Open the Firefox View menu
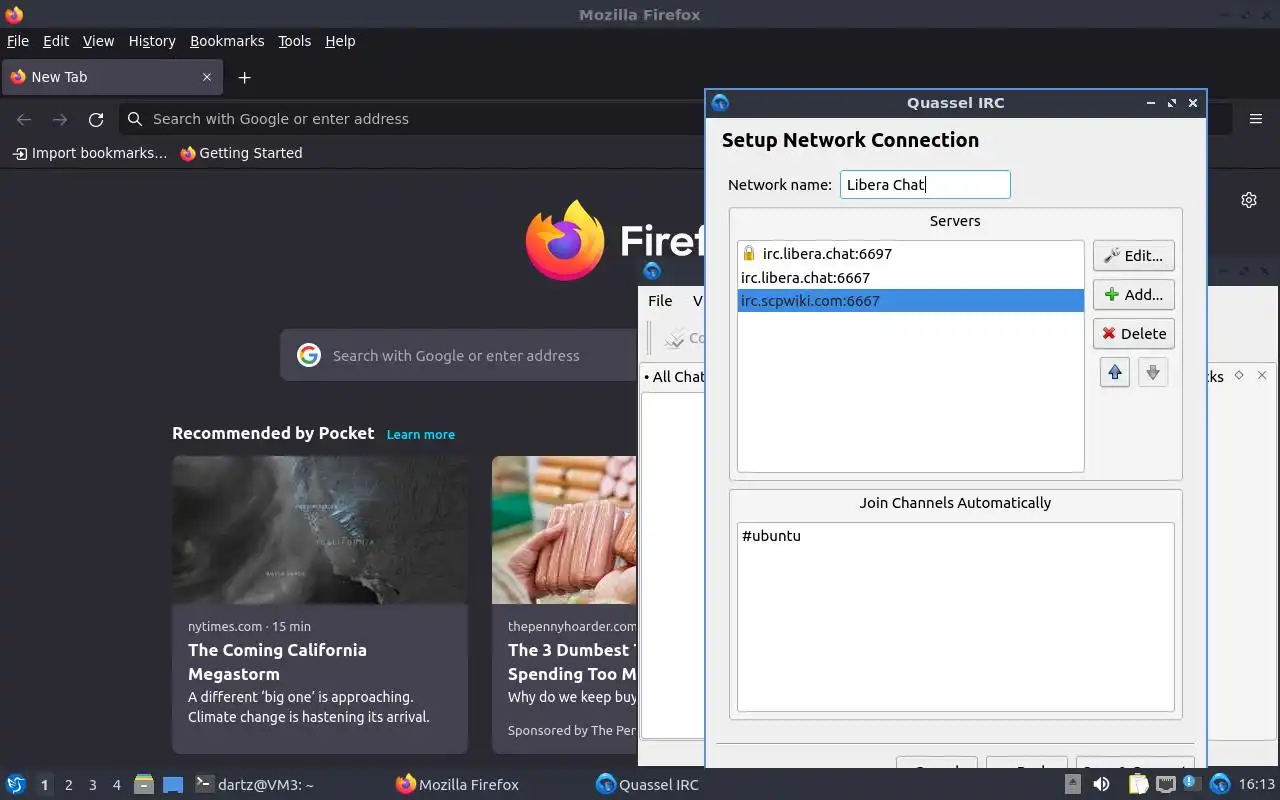This screenshot has width=1280, height=800. point(98,41)
